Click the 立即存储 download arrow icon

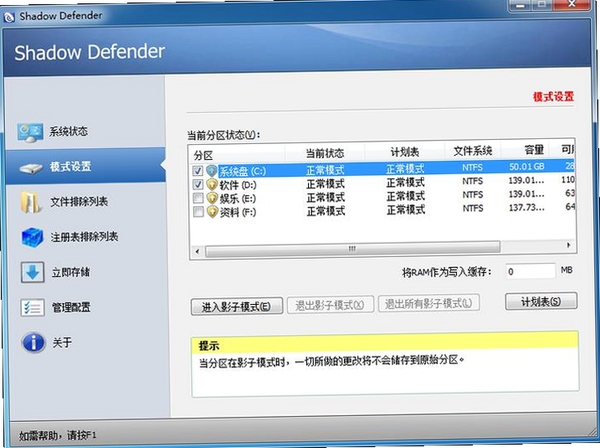click(x=32, y=272)
